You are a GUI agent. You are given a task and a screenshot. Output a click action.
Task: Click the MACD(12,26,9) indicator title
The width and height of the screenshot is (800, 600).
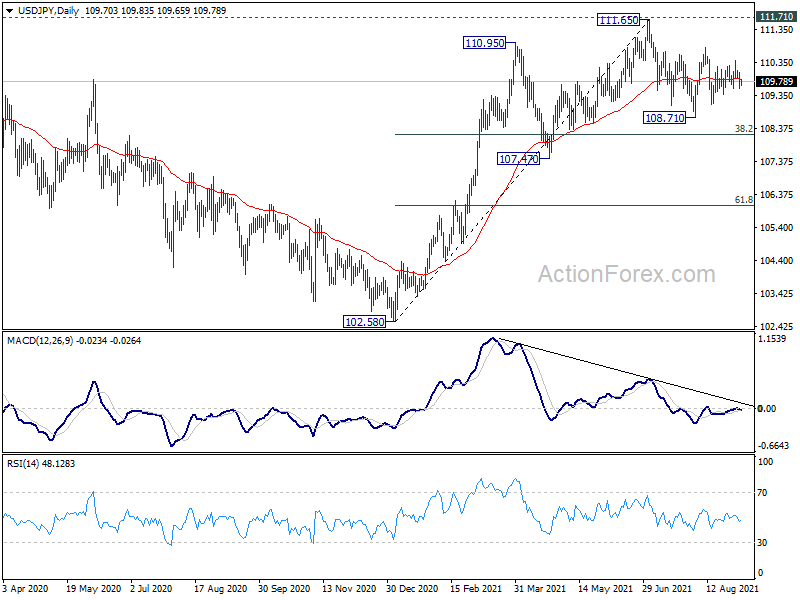click(x=40, y=340)
